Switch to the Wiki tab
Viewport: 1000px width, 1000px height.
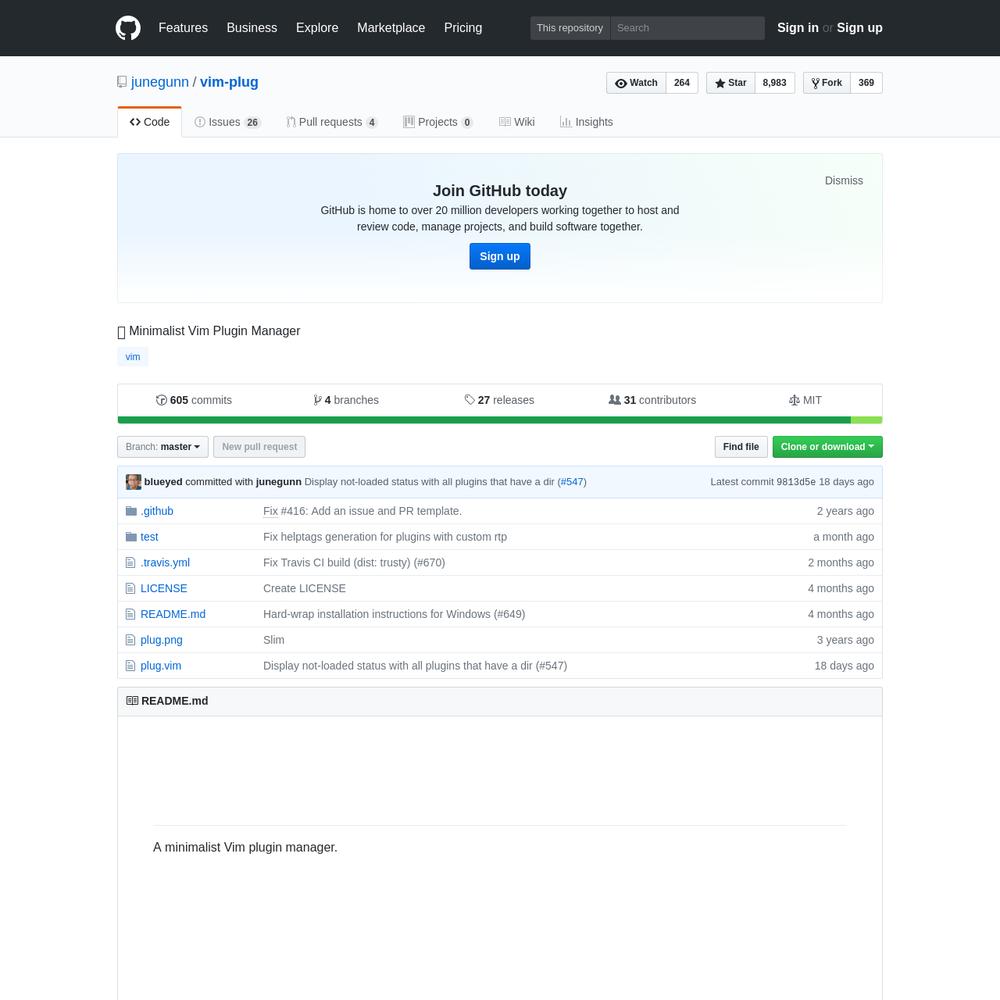517,122
